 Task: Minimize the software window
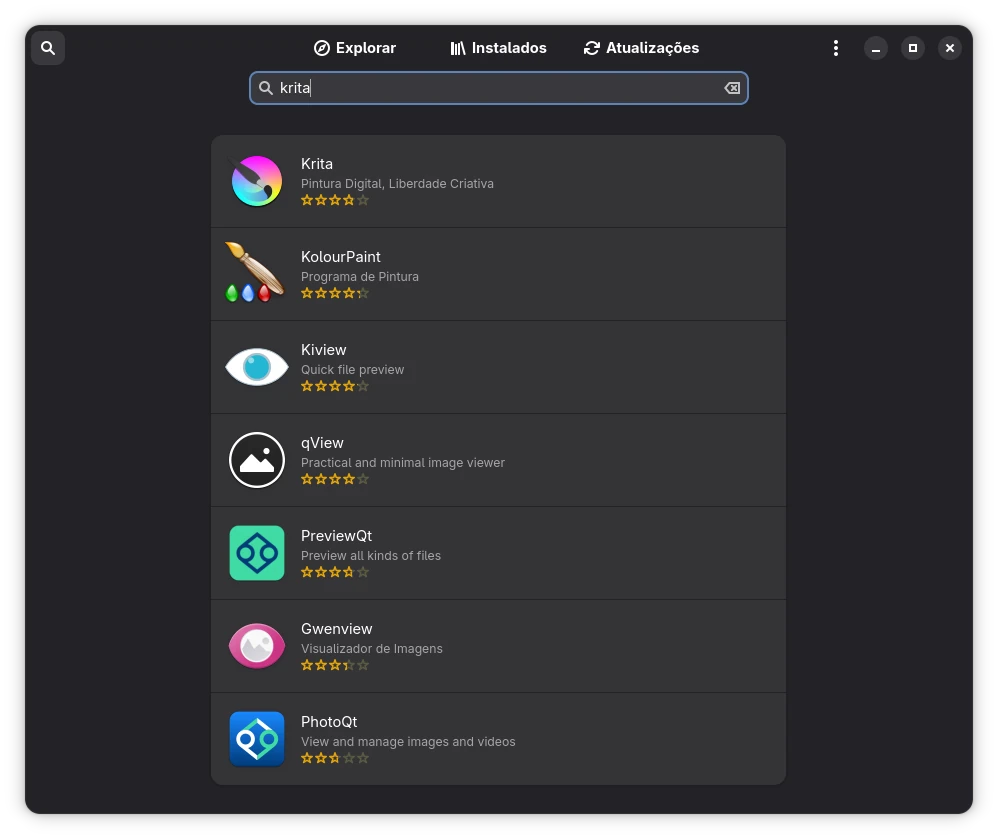[876, 48]
